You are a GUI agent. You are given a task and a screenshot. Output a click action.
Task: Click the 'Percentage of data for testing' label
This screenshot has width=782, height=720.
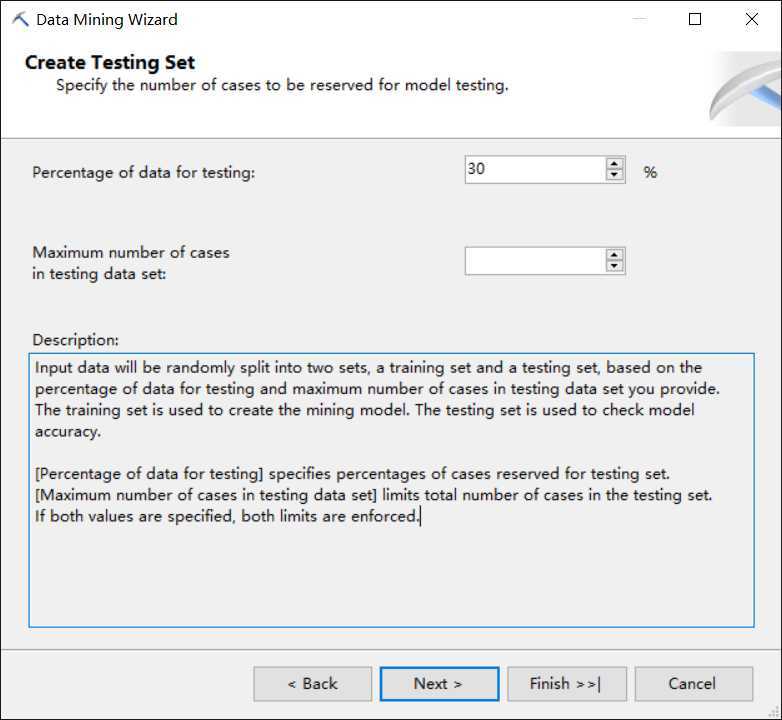click(x=144, y=172)
